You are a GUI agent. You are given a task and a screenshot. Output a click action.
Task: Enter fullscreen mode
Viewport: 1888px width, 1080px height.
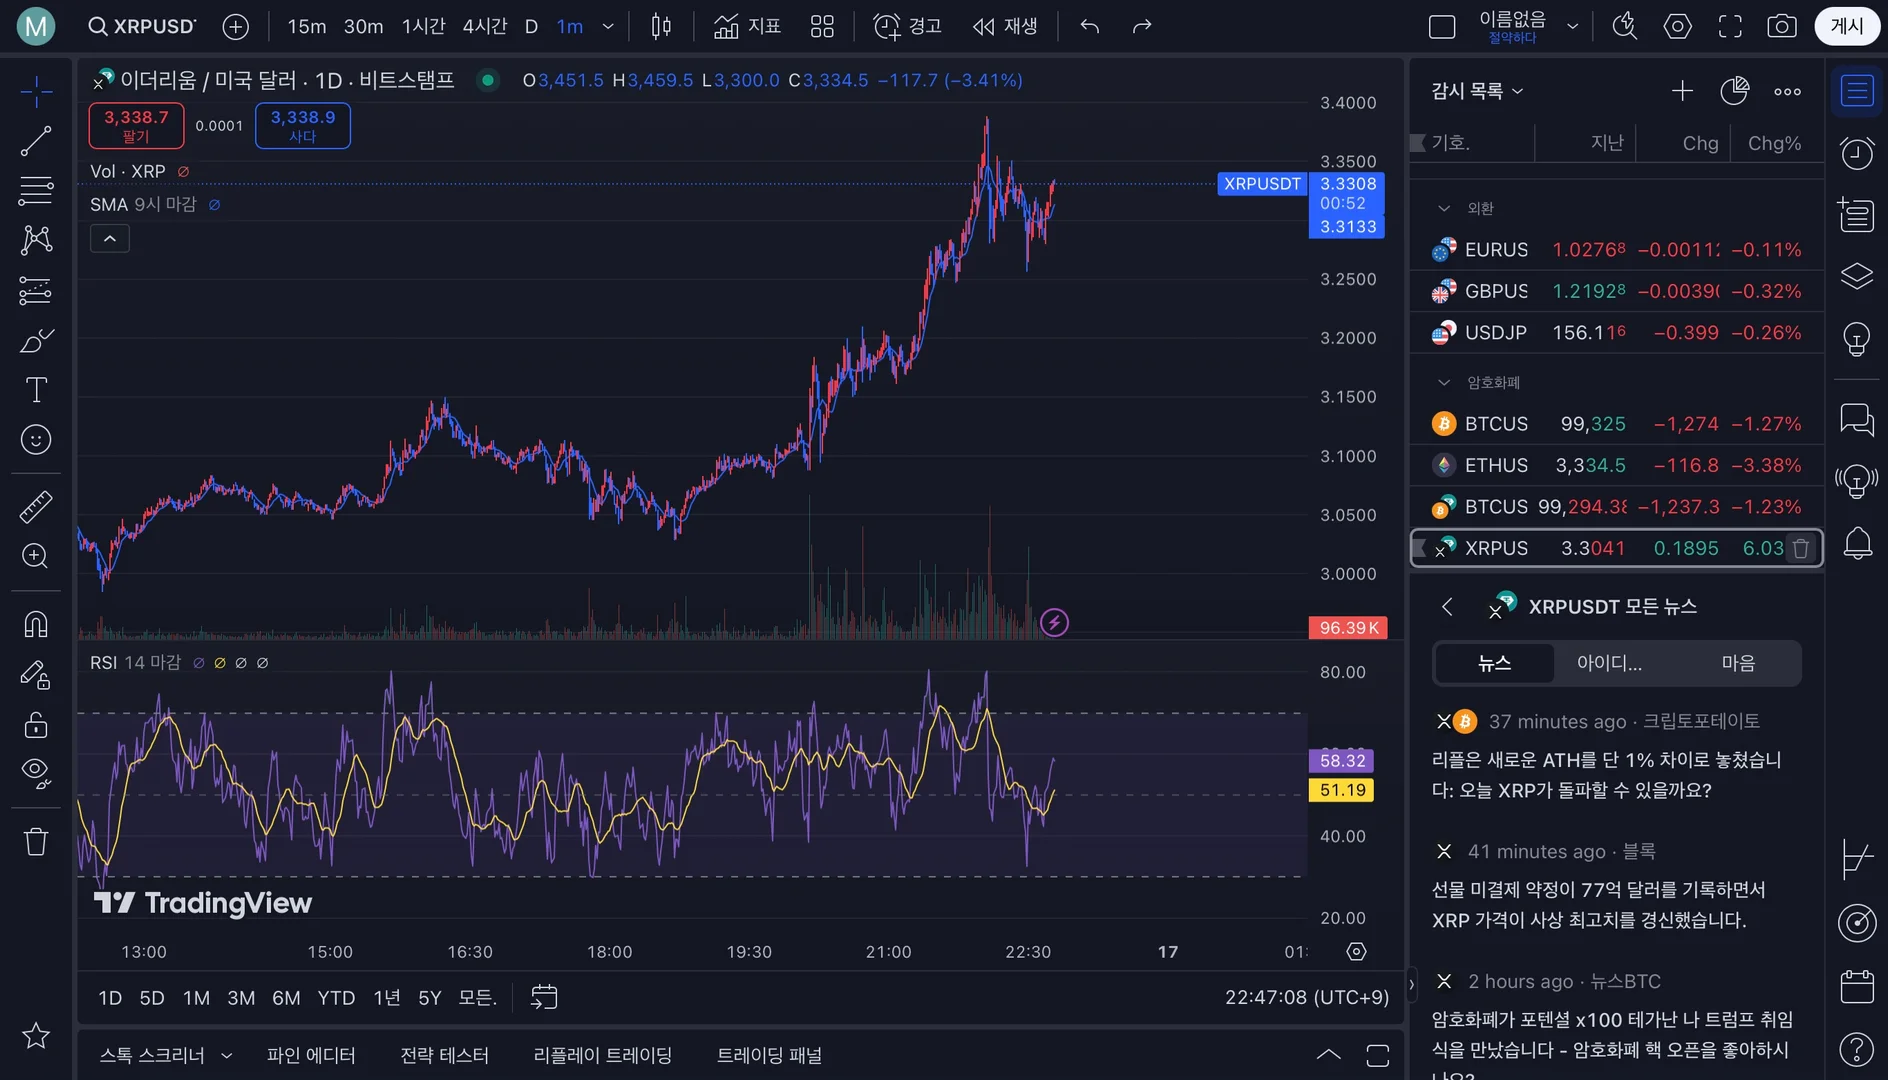[x=1730, y=27]
